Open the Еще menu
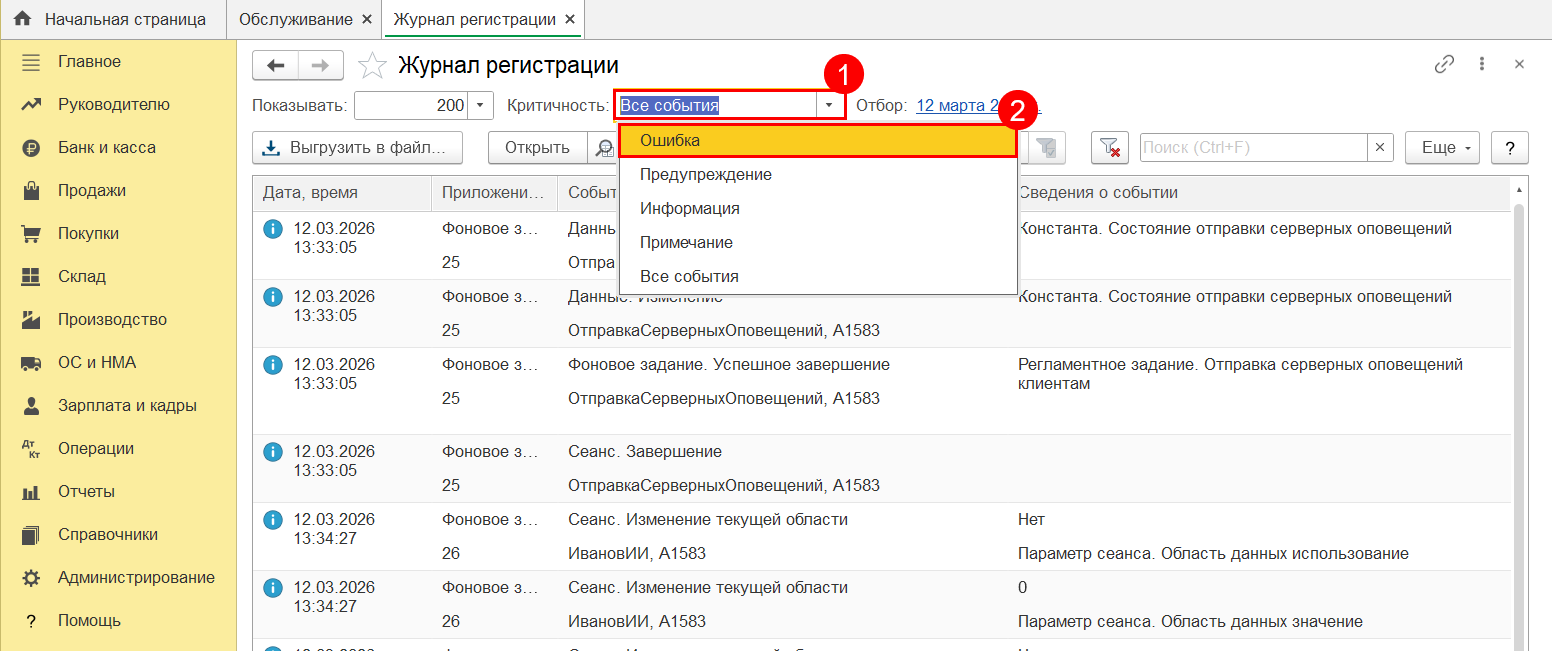The image size is (1552, 651). (1444, 148)
